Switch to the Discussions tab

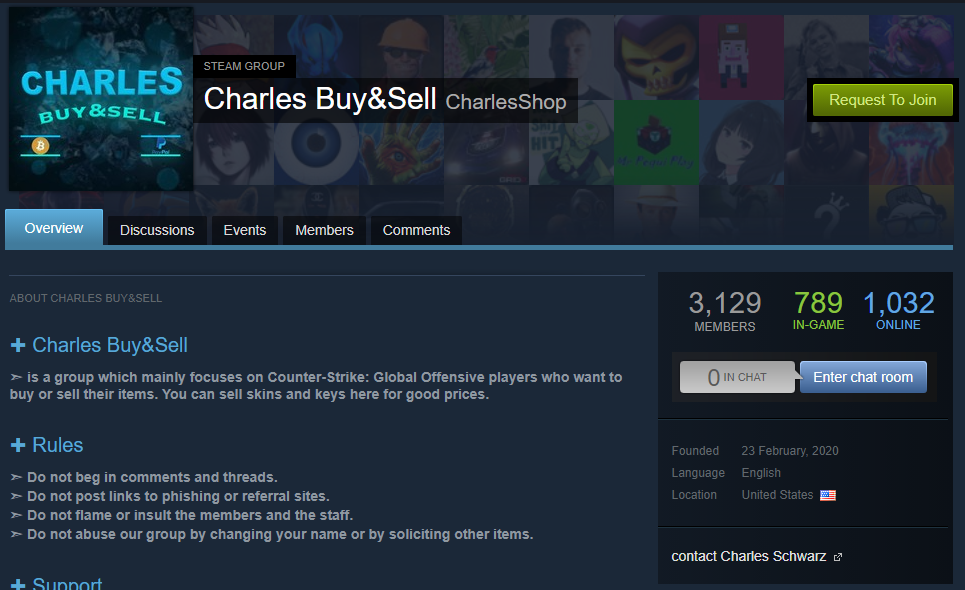point(157,230)
